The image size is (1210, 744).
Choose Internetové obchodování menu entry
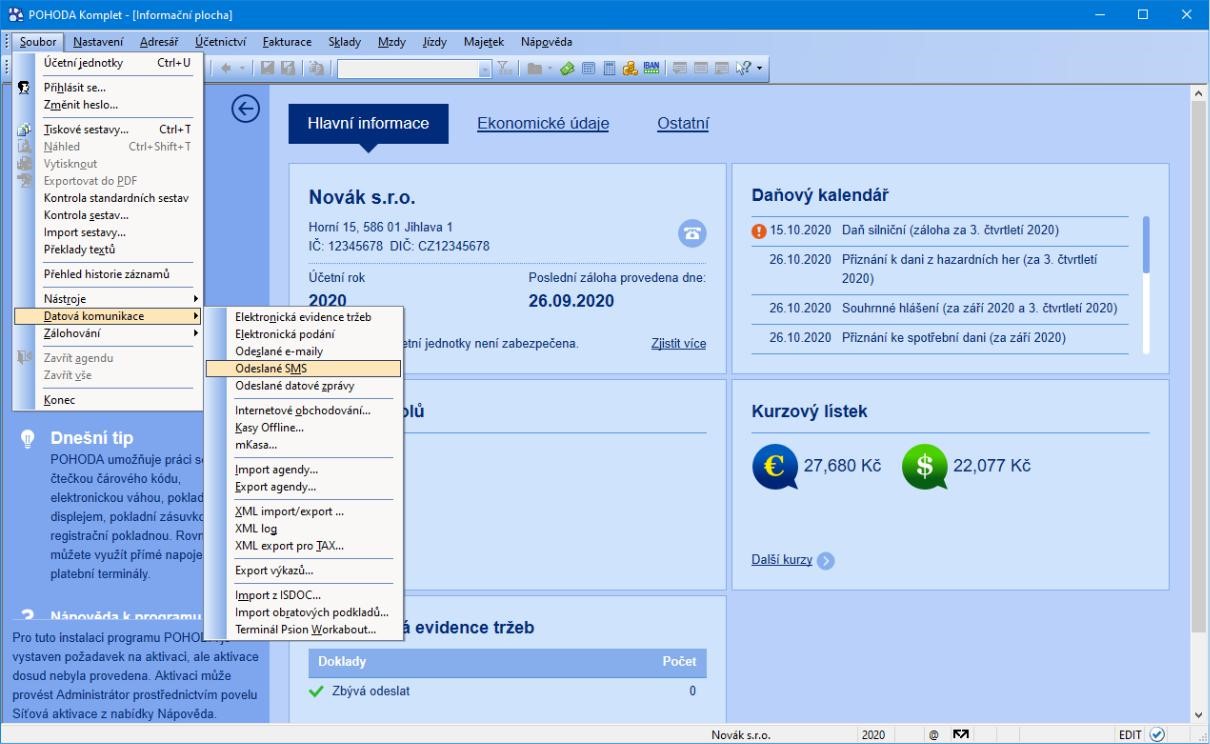coord(303,410)
